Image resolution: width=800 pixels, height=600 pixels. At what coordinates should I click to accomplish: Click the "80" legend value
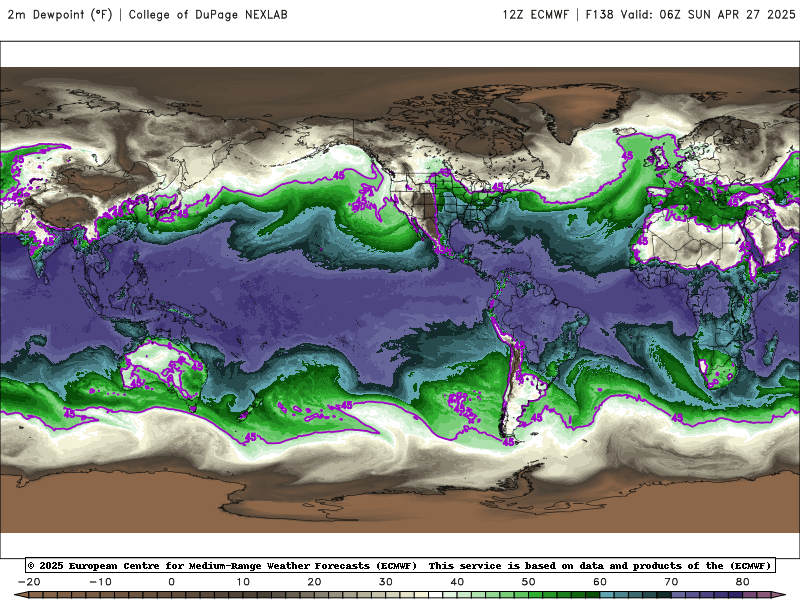pyautogui.click(x=743, y=582)
